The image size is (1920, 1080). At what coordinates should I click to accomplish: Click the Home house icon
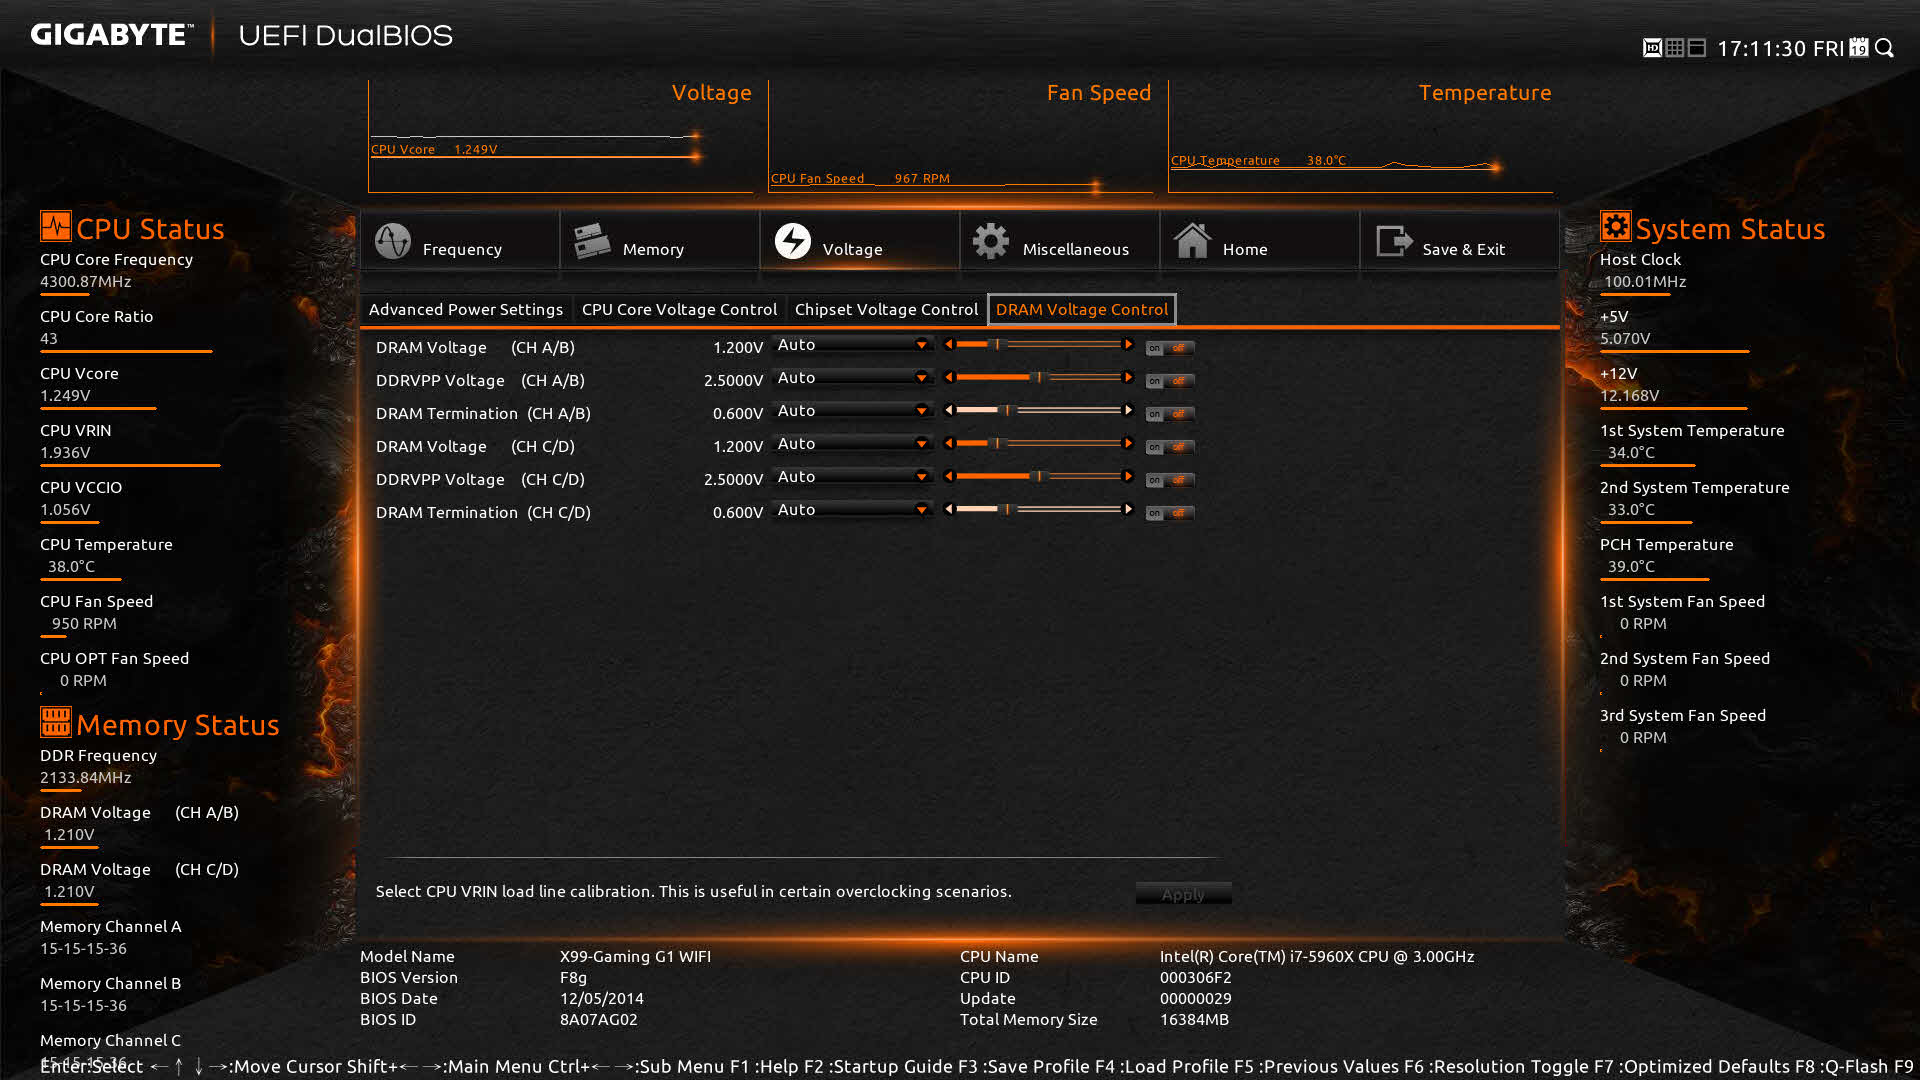(x=1192, y=241)
